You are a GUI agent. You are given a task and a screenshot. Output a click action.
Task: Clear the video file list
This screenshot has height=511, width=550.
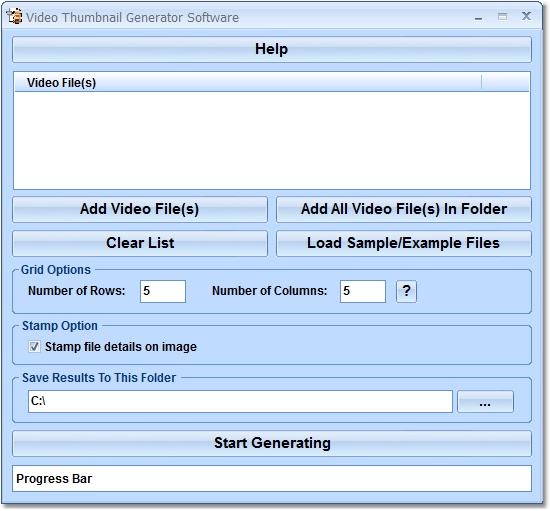pos(140,243)
